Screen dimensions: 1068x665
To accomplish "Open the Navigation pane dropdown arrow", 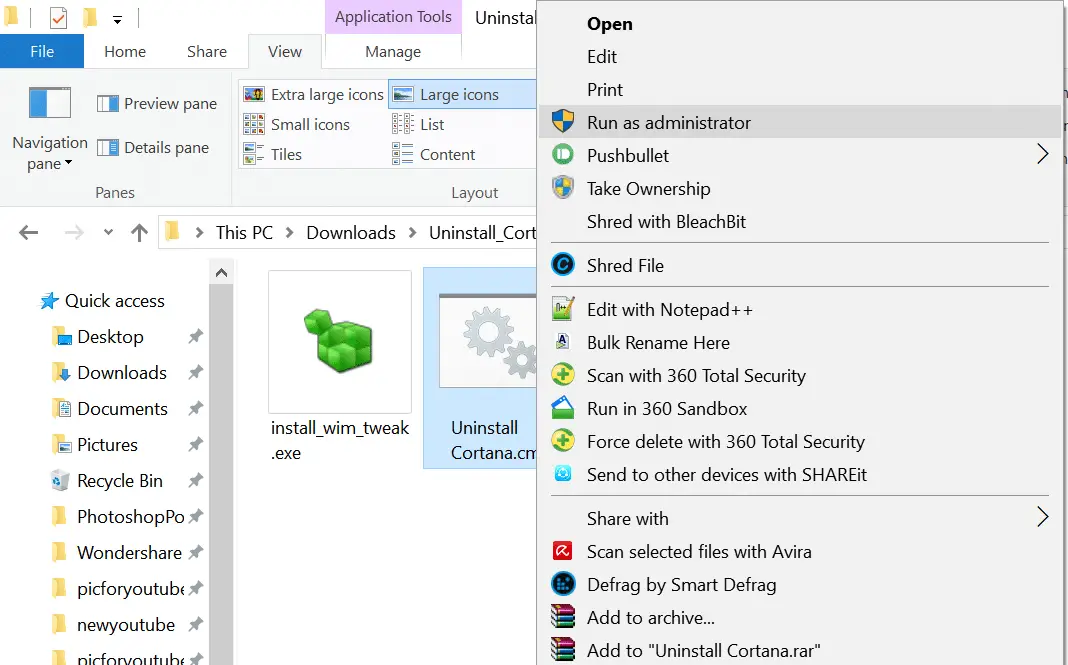I will [68, 163].
